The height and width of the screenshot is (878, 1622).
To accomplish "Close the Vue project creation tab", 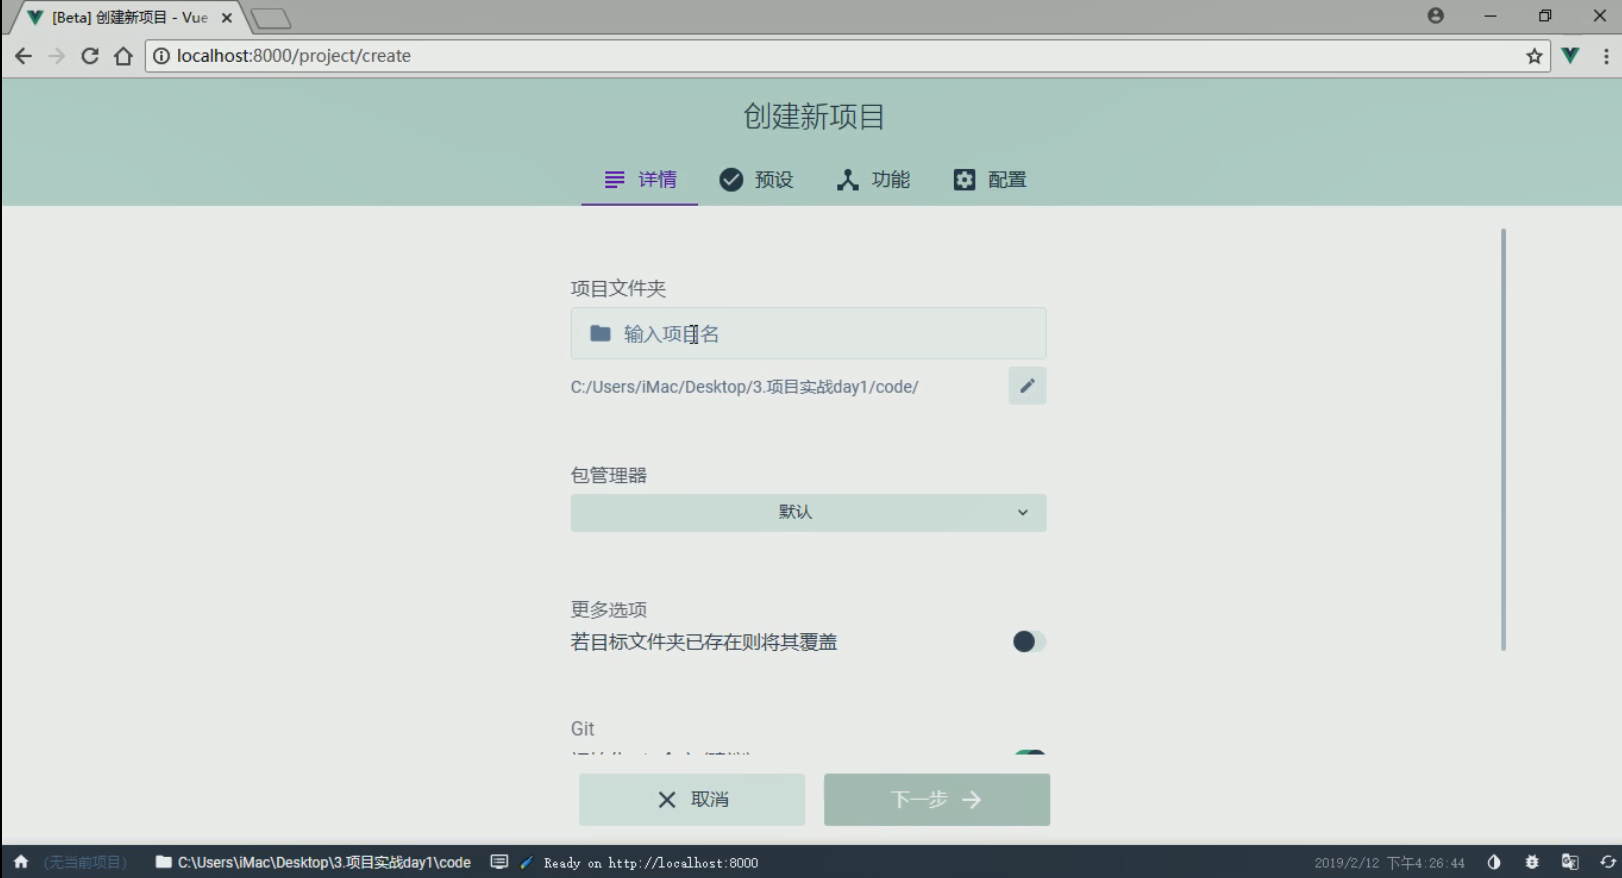I will pos(227,18).
